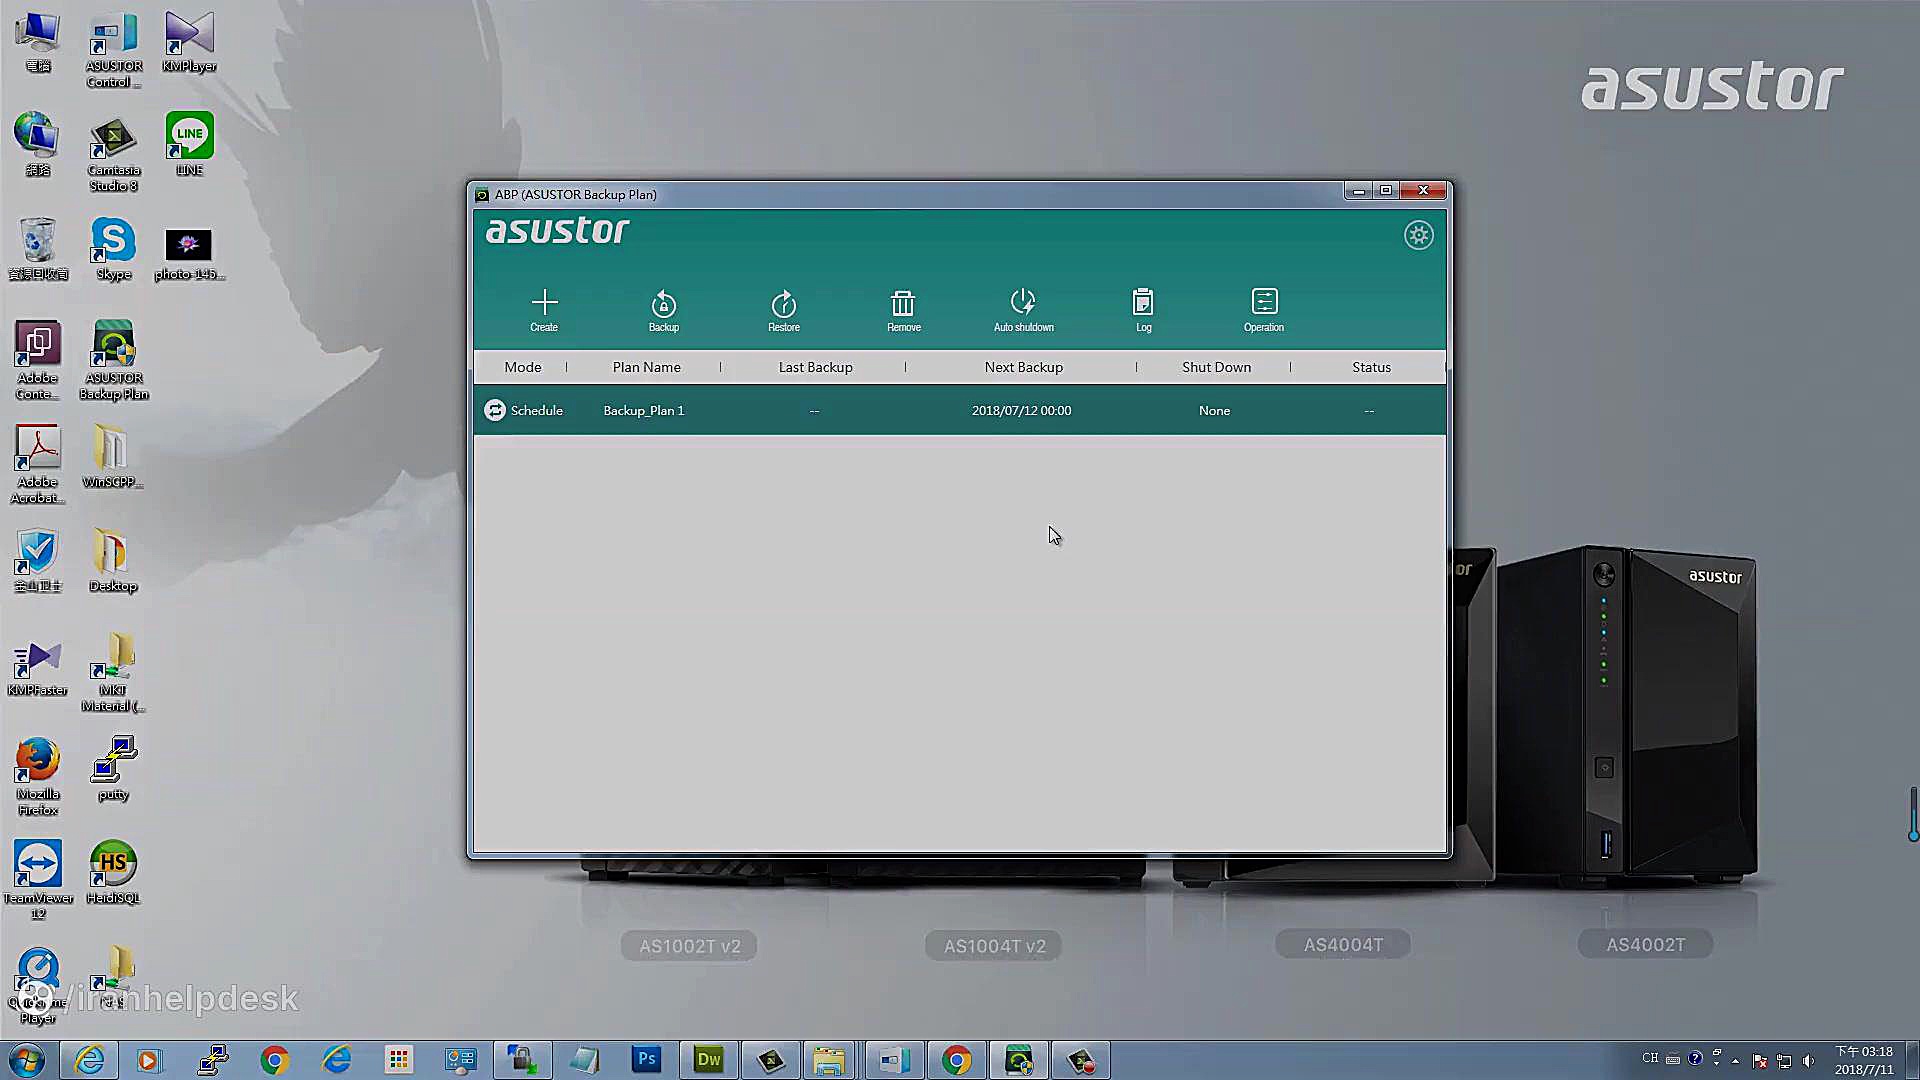Open Photoshop from the taskbar
Image resolution: width=1920 pixels, height=1080 pixels.
[x=646, y=1060]
